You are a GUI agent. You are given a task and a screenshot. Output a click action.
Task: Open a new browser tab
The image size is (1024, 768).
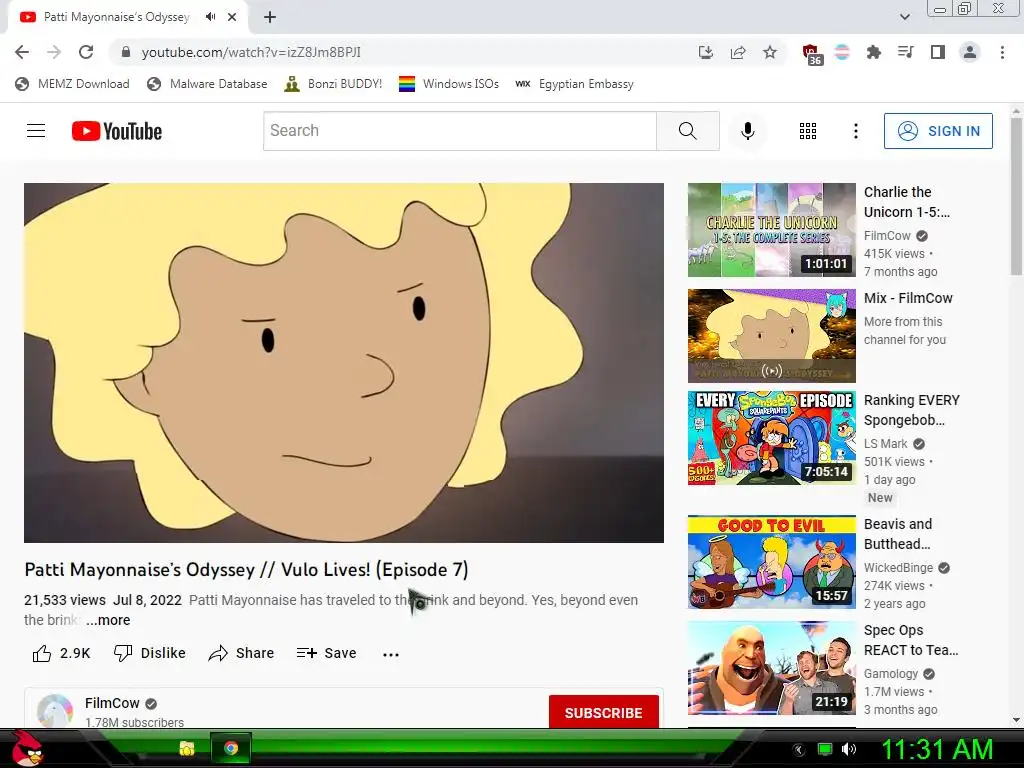tap(270, 17)
